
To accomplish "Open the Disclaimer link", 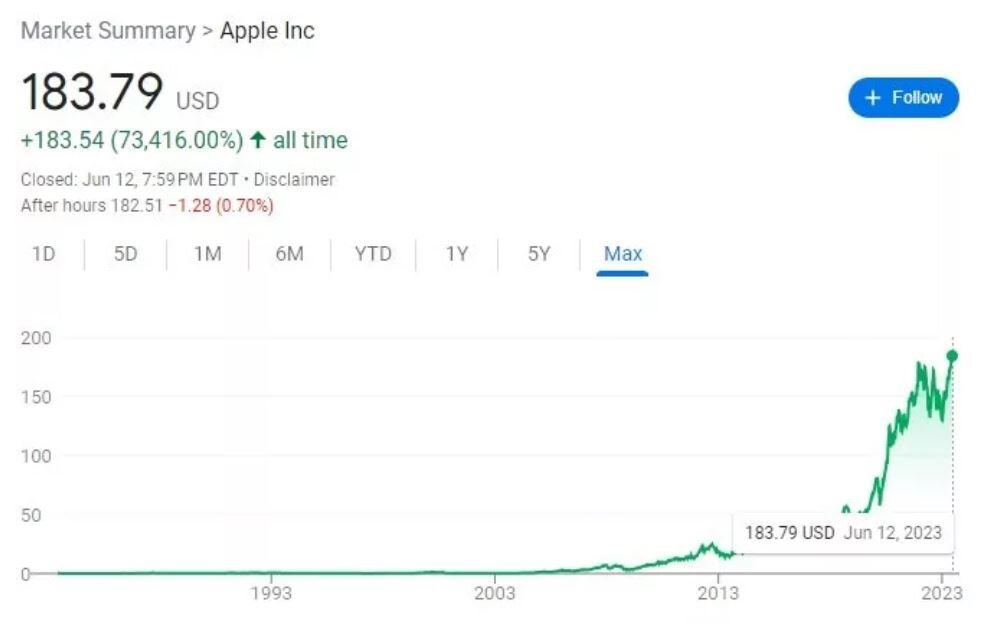I will click(294, 180).
